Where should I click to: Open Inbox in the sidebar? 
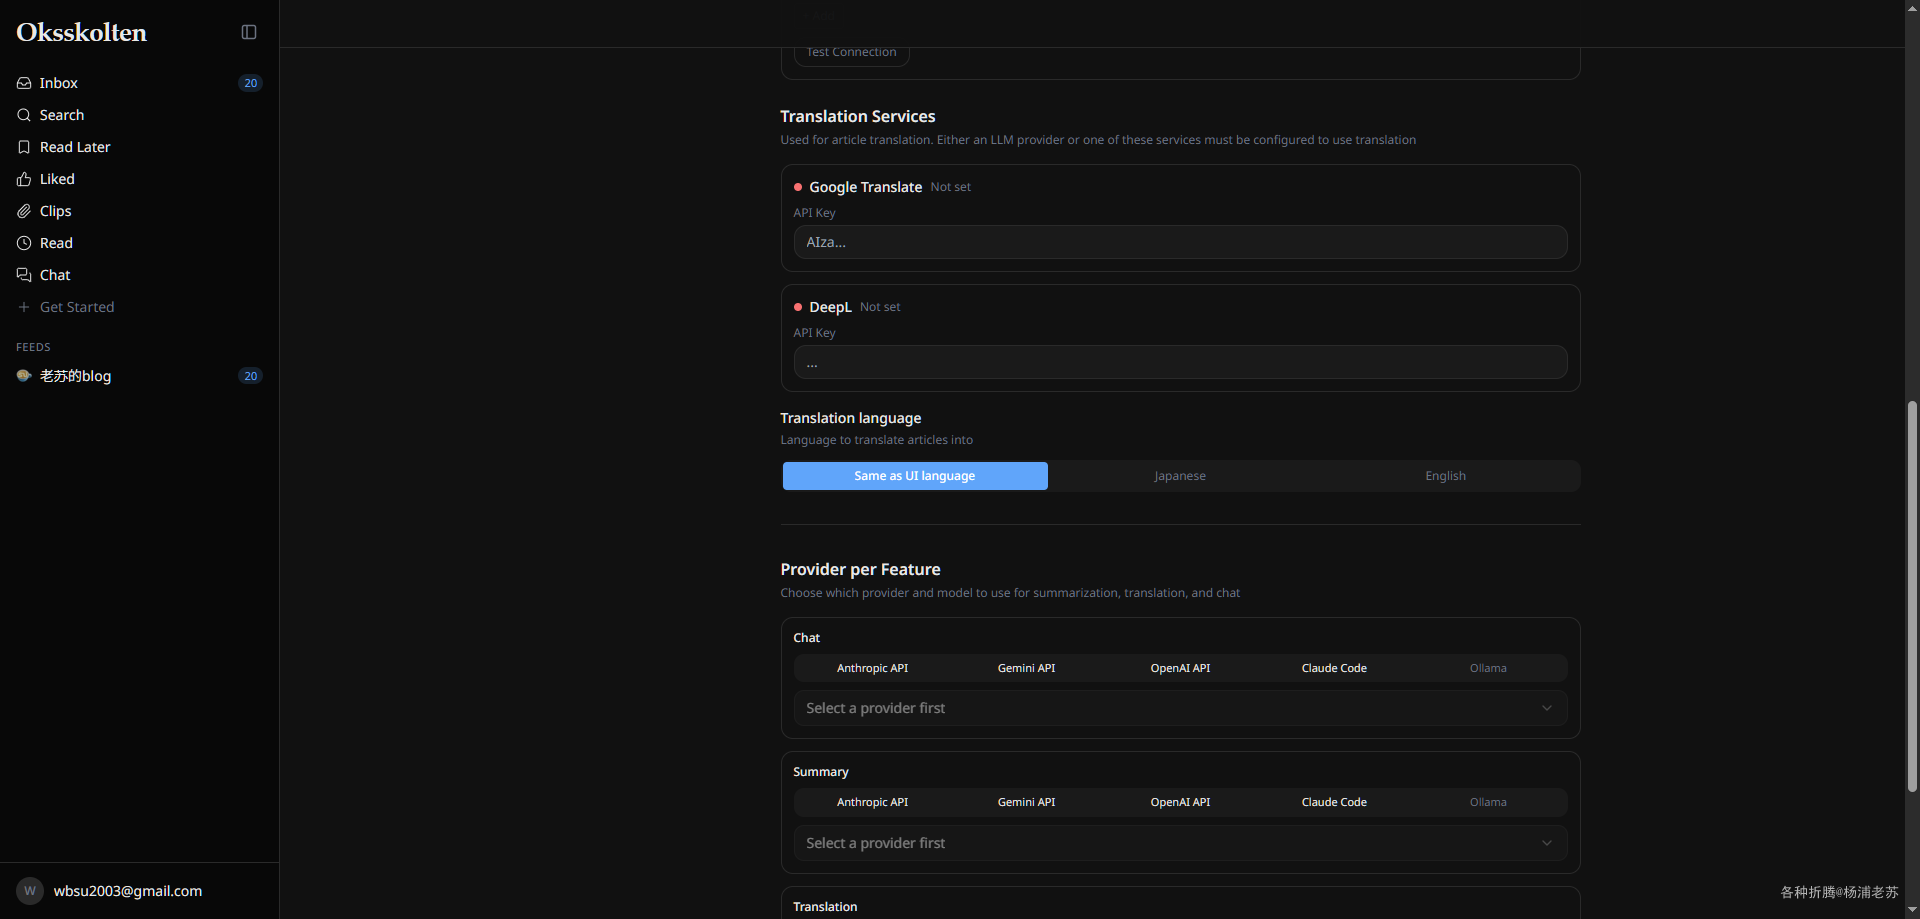(139, 83)
